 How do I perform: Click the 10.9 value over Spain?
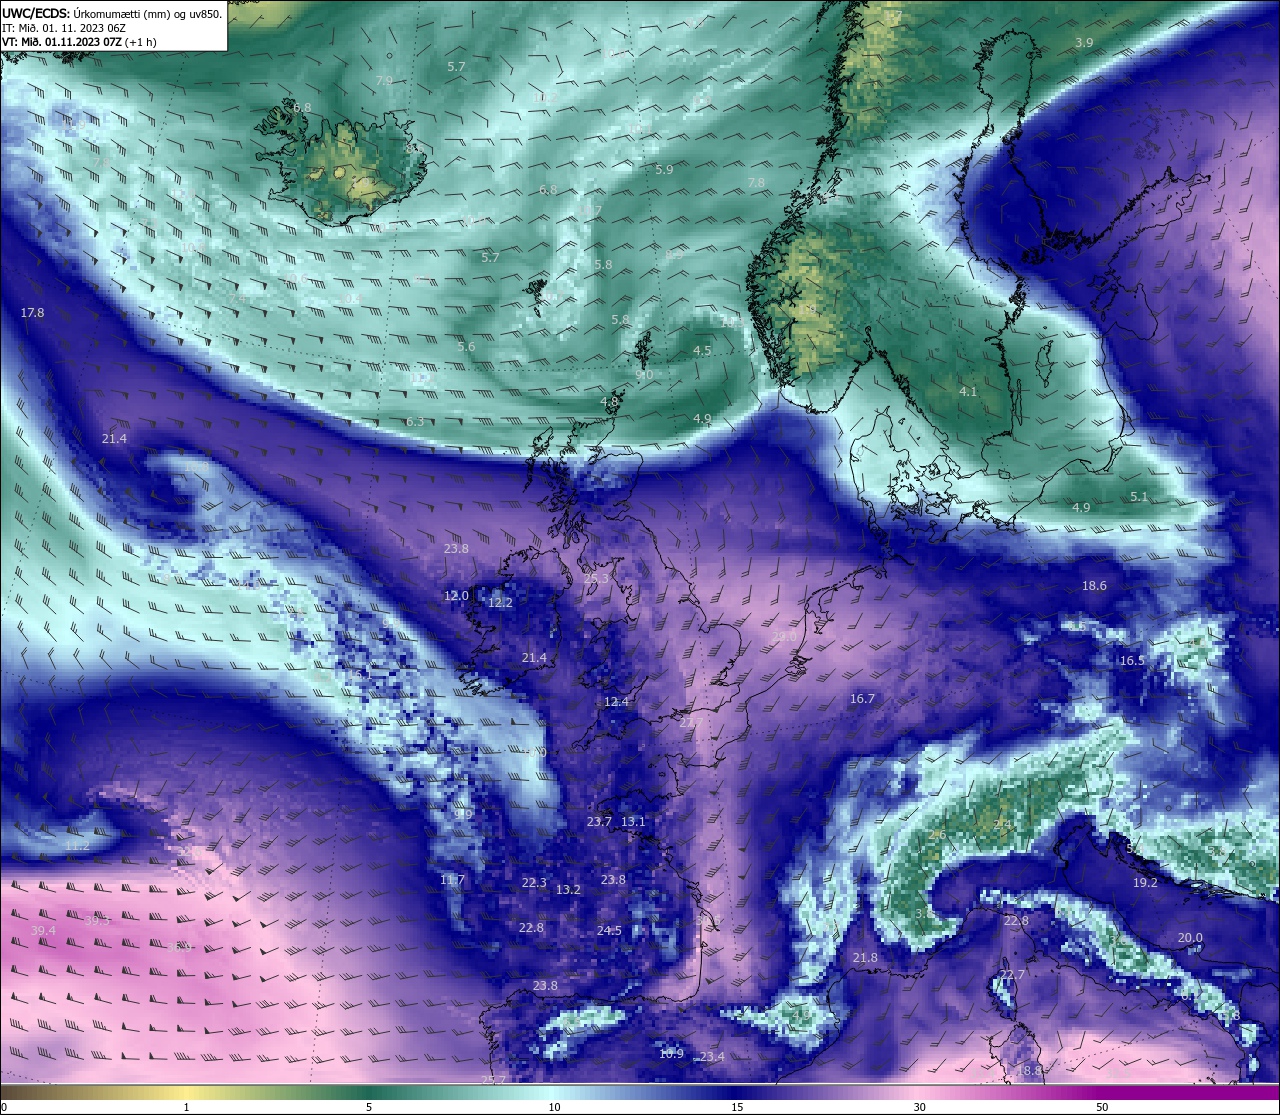click(x=672, y=1054)
